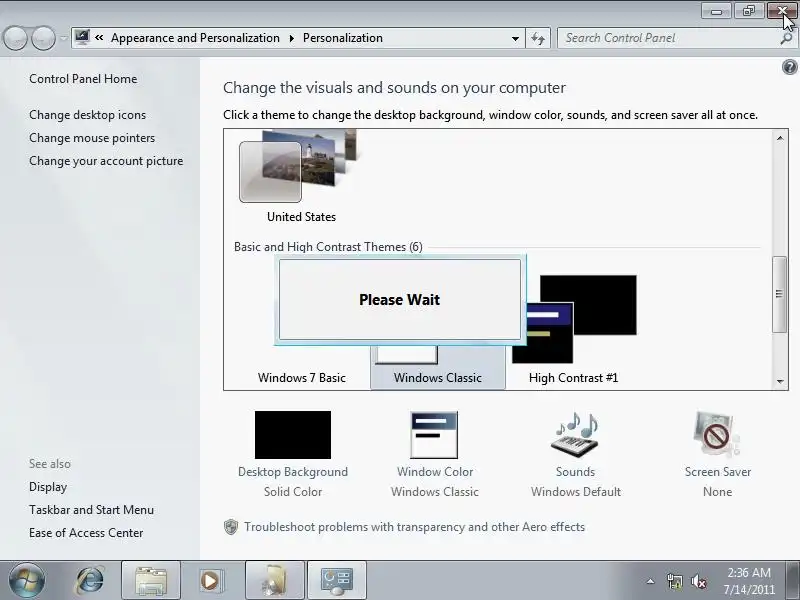This screenshot has width=800, height=600.
Task: Click the search magnifier icon
Action: pyautogui.click(x=786, y=38)
